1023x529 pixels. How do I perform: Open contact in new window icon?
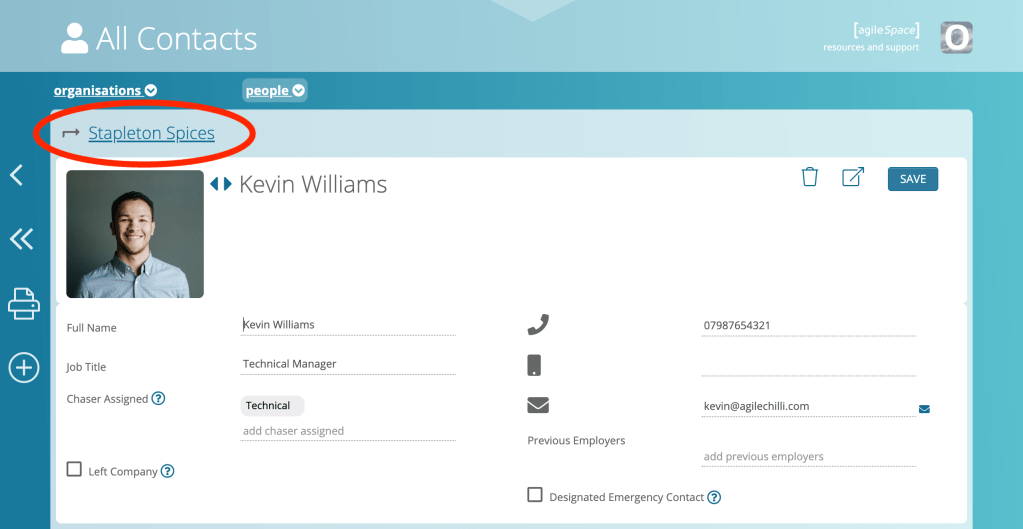click(x=852, y=178)
